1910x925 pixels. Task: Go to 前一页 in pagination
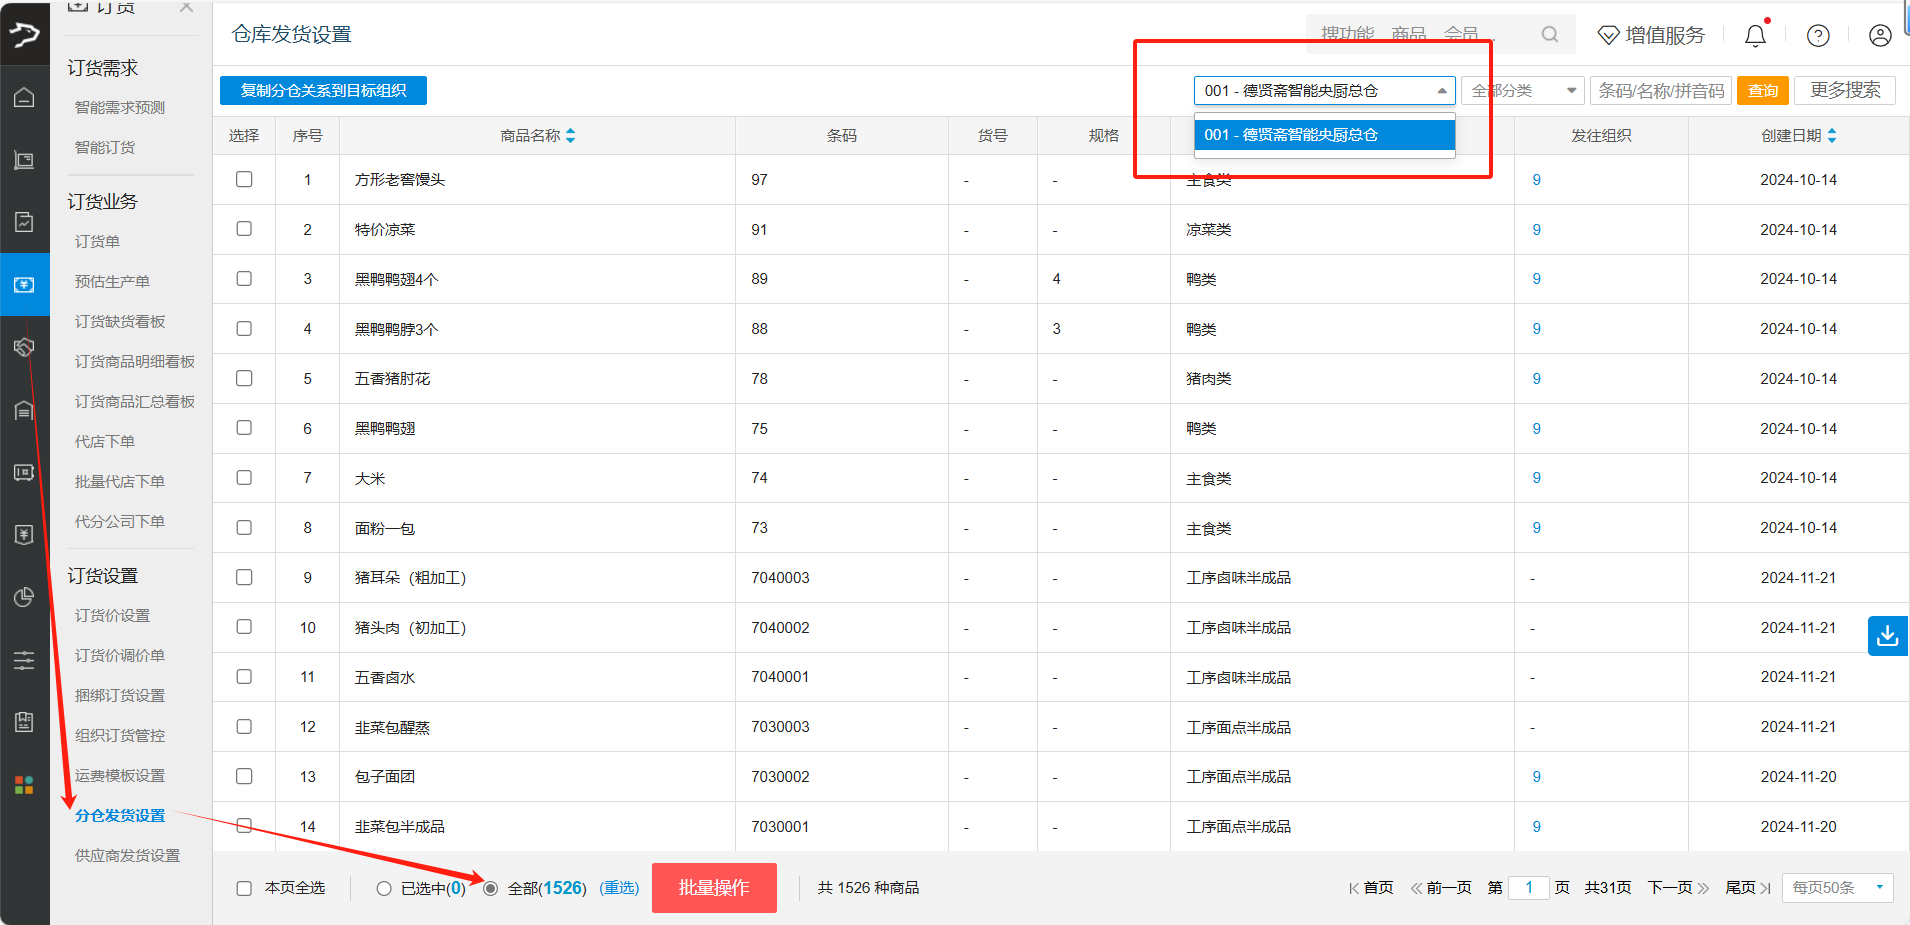(x=1441, y=888)
